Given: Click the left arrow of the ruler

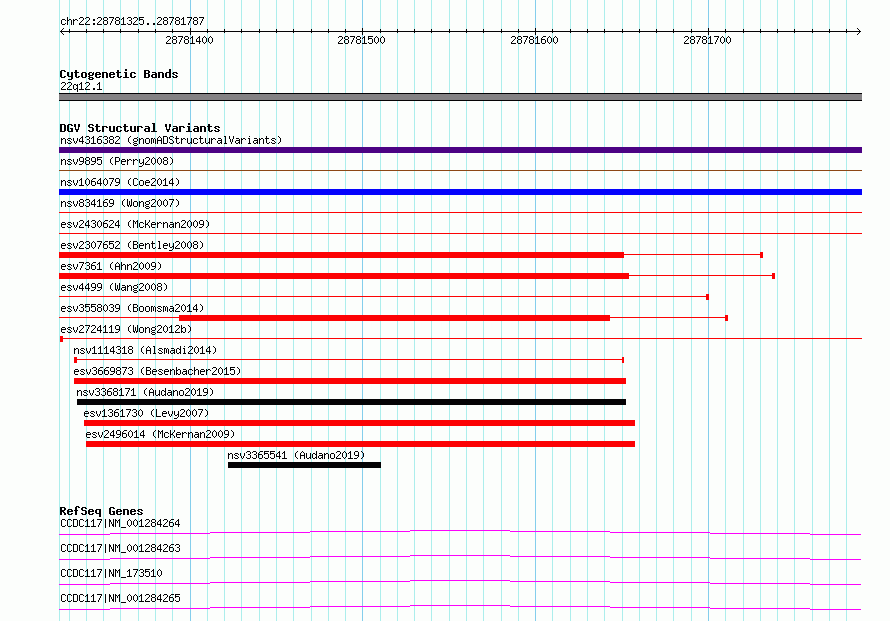Looking at the screenshot, I should tap(63, 31).
